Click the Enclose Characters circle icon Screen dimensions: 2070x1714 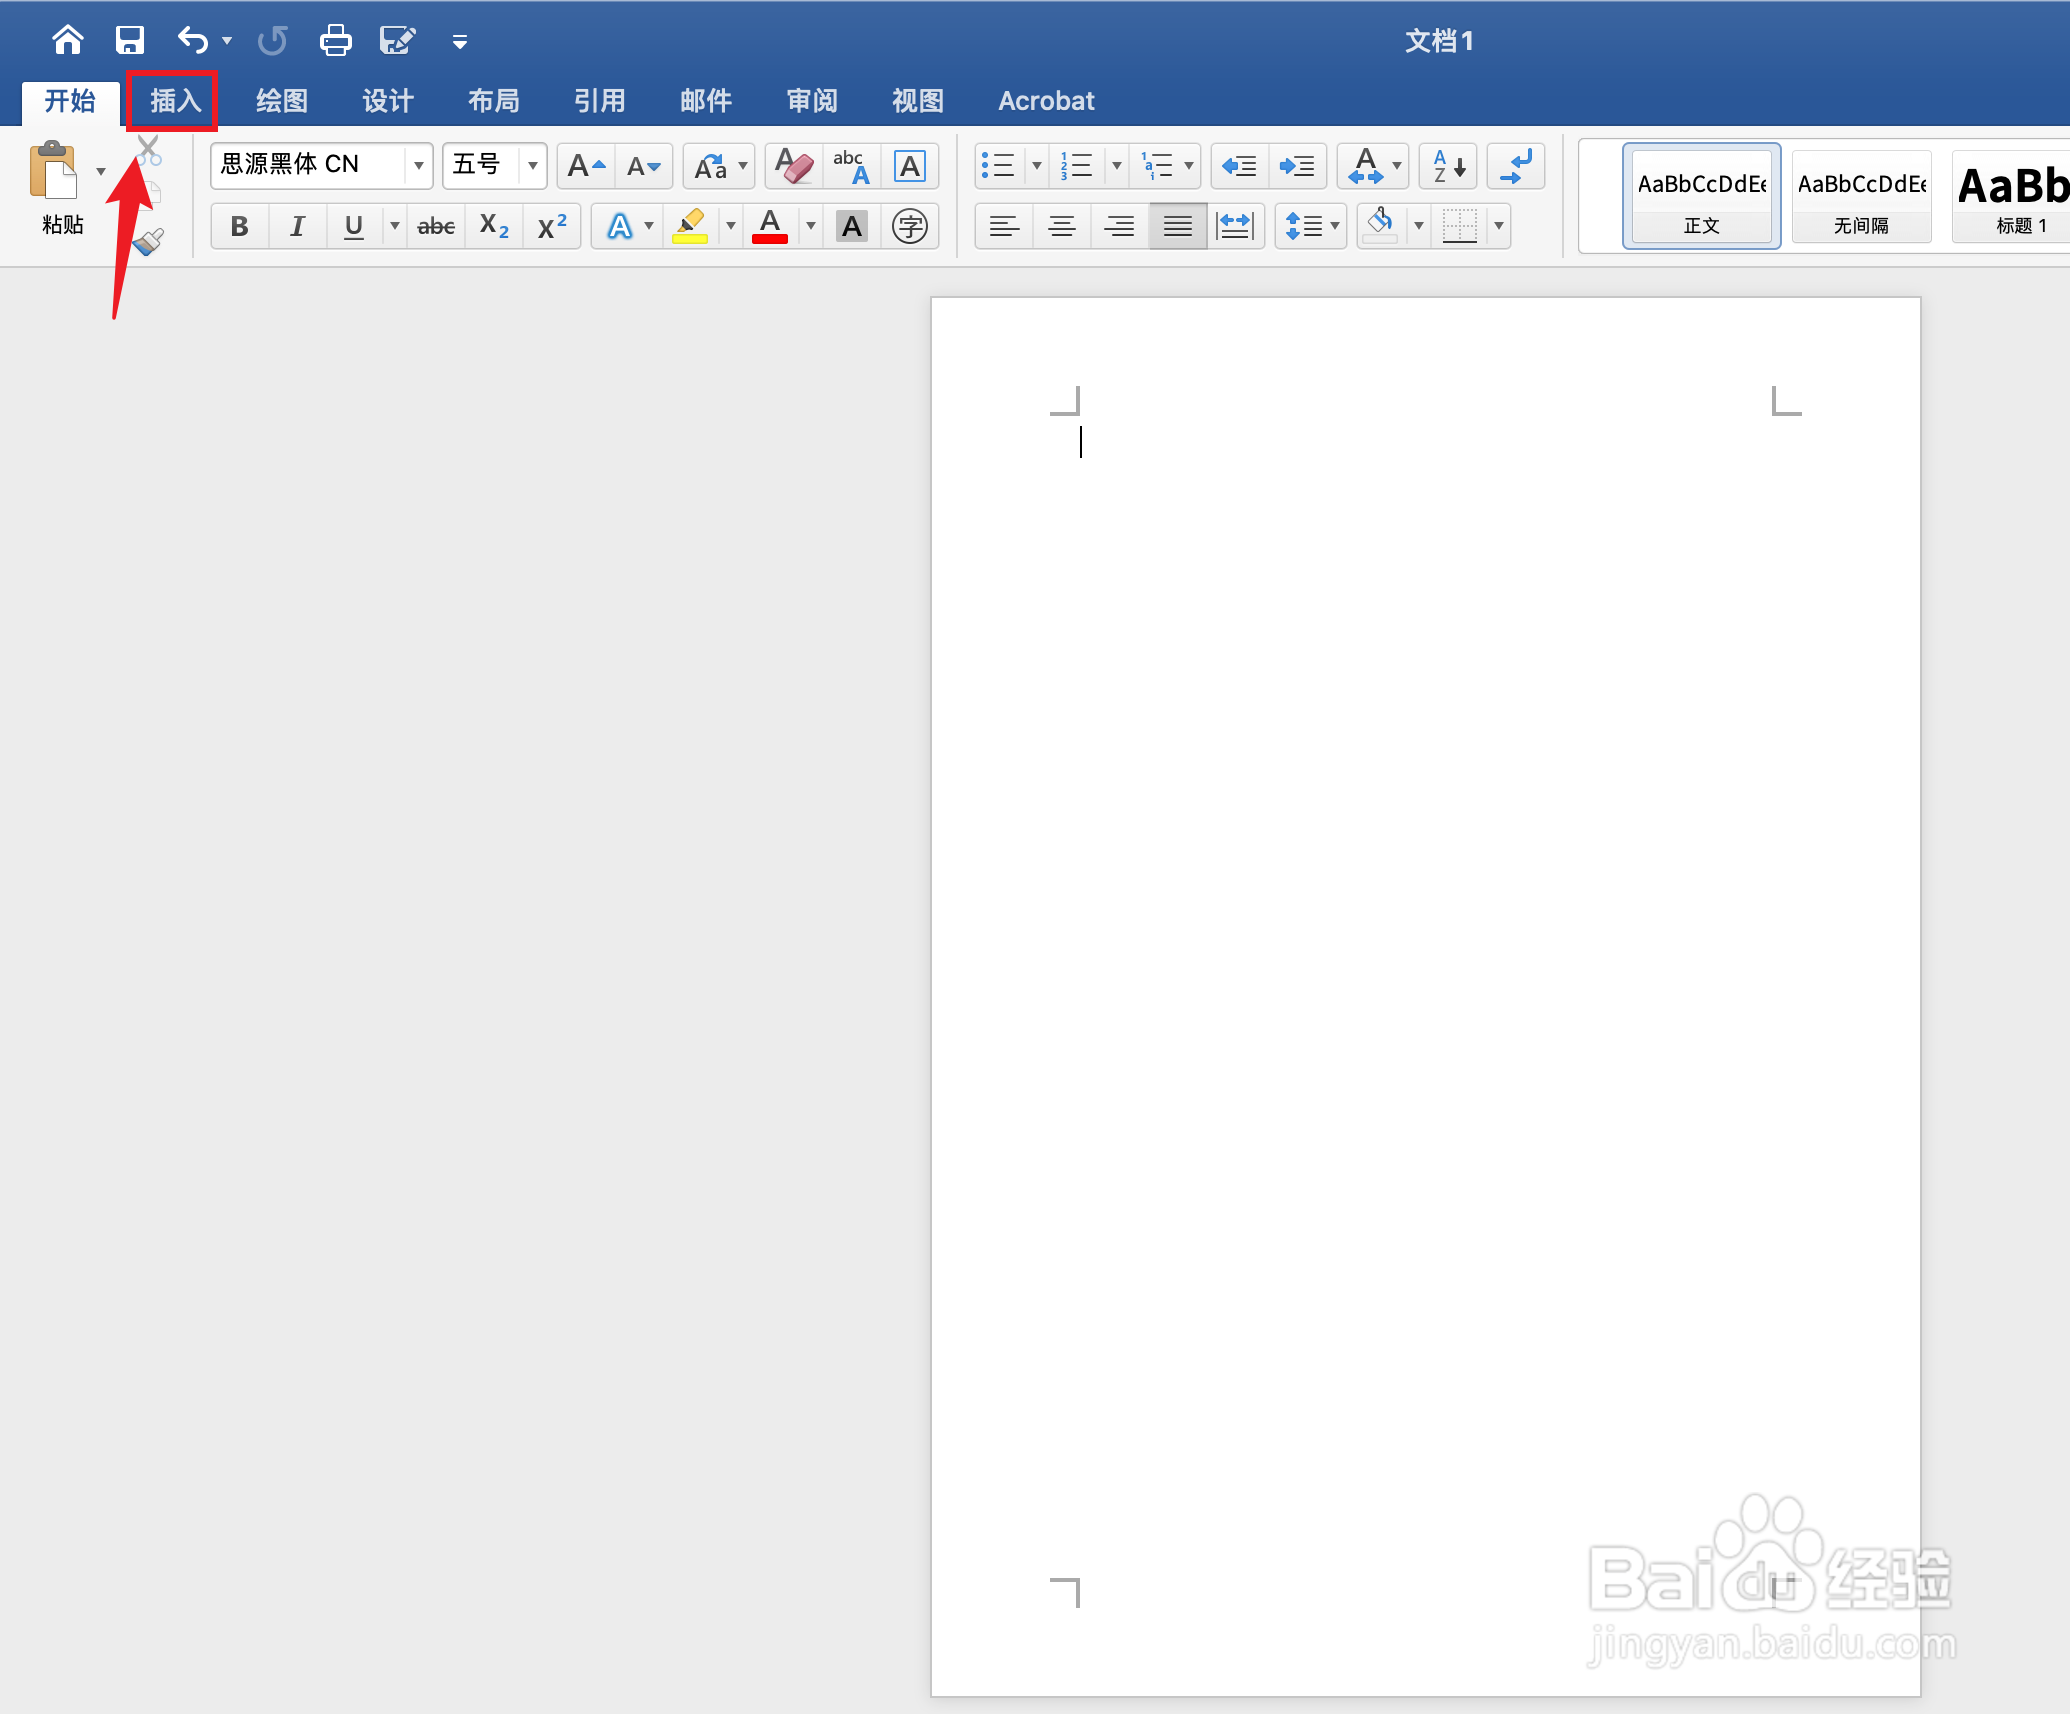pyautogui.click(x=909, y=226)
